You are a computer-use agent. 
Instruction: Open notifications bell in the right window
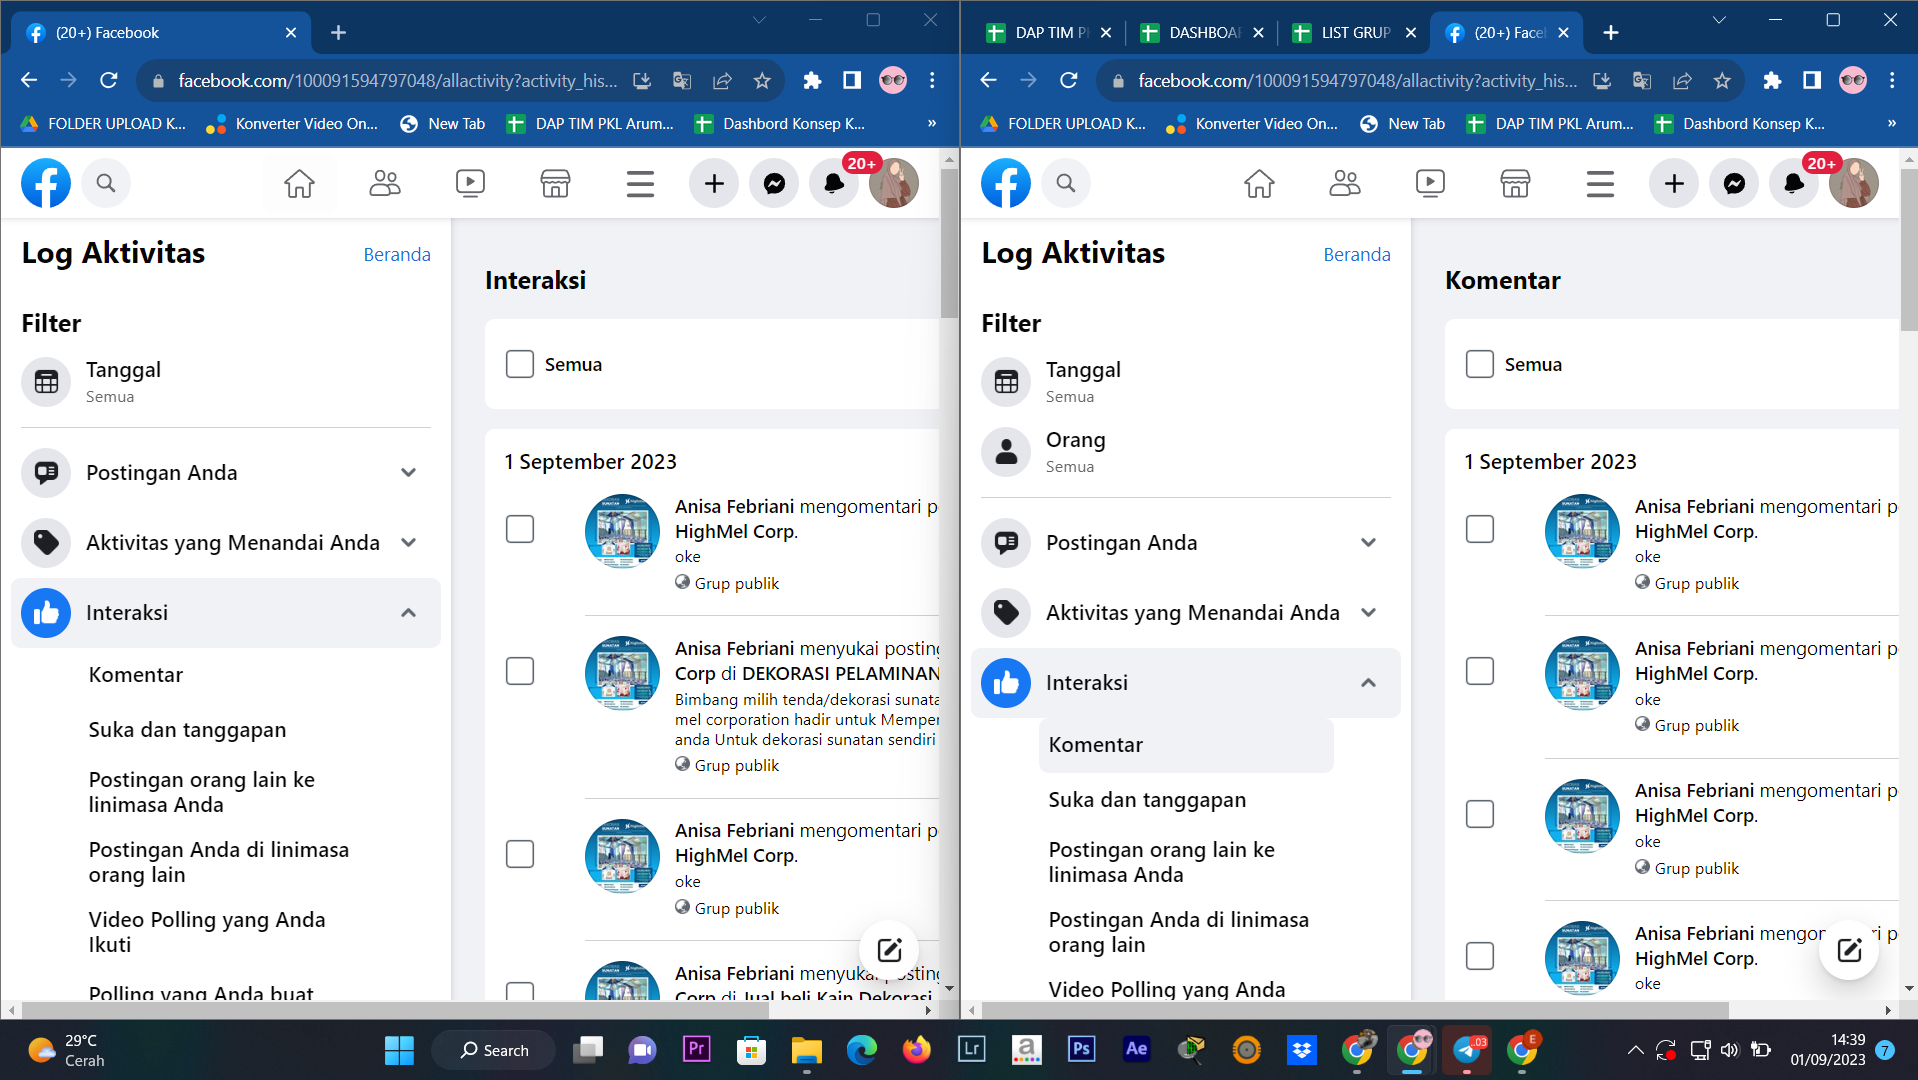coord(1794,184)
